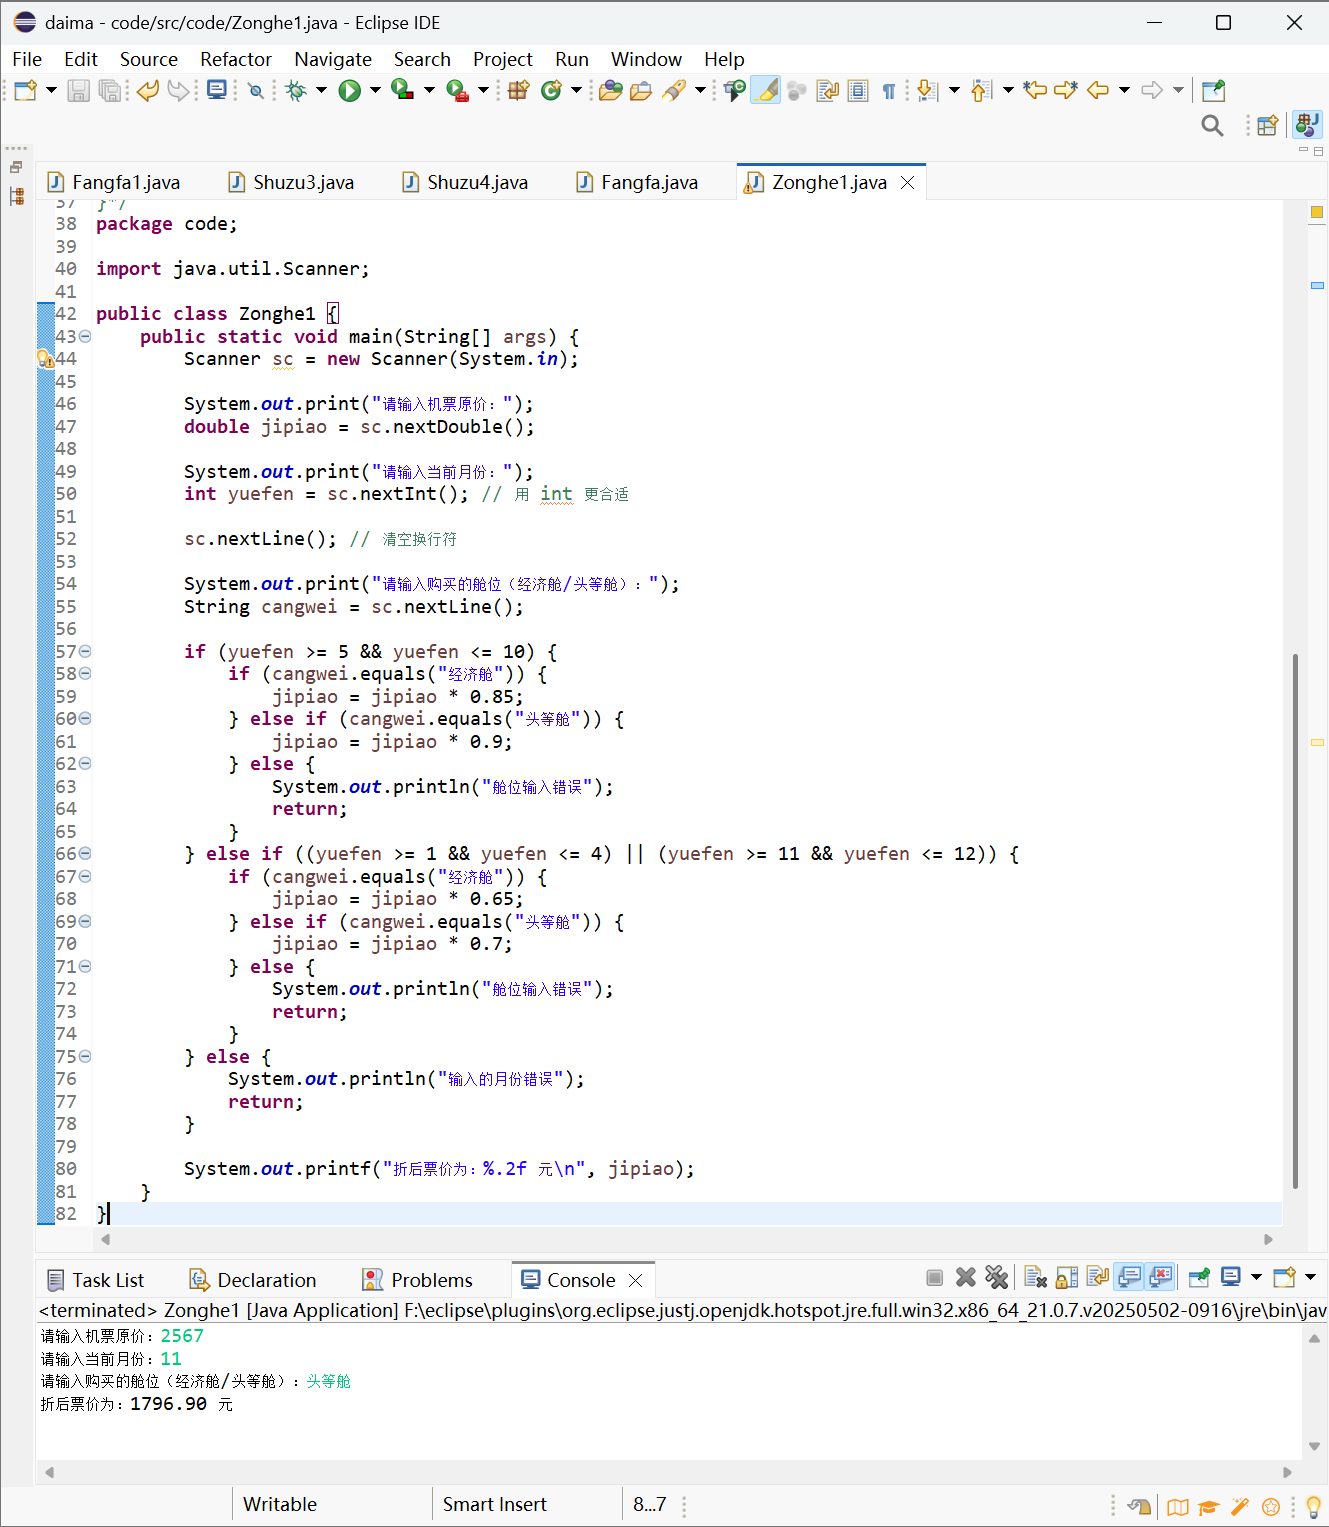The image size is (1329, 1527).
Task: Switch to the Problems tab
Action: point(417,1280)
